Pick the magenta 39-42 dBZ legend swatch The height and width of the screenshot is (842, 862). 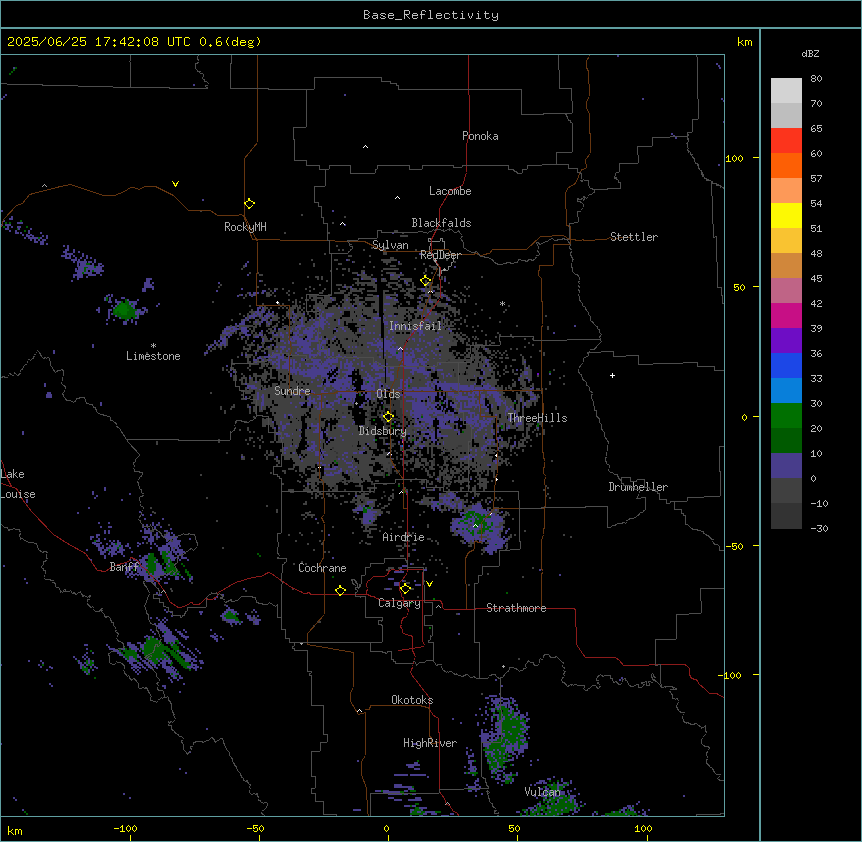pos(786,315)
